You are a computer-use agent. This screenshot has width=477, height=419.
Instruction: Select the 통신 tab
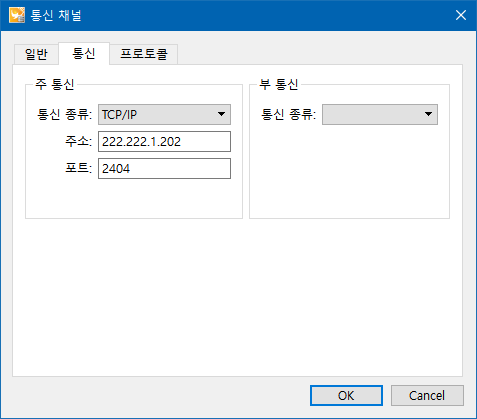(x=84, y=53)
